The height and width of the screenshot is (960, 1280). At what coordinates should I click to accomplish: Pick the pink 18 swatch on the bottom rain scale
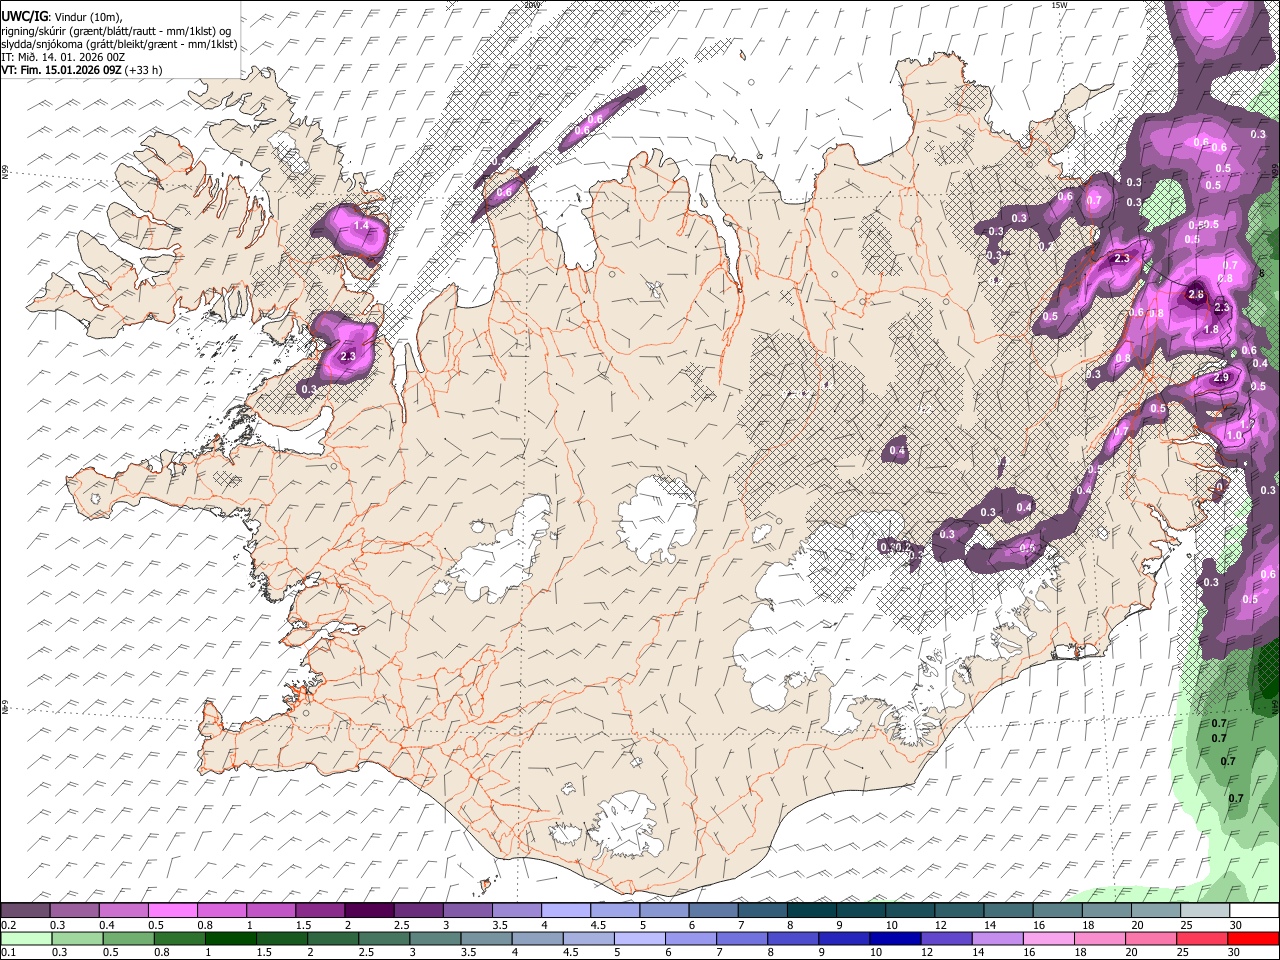click(1098, 938)
